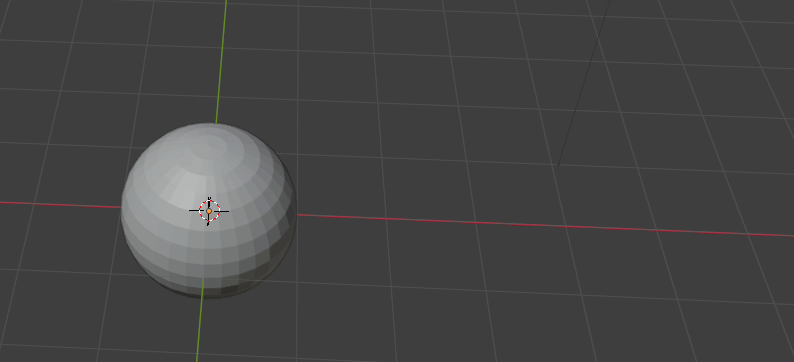
Task: Click the 3D cursor crosshair on the sphere
Action: point(209,211)
